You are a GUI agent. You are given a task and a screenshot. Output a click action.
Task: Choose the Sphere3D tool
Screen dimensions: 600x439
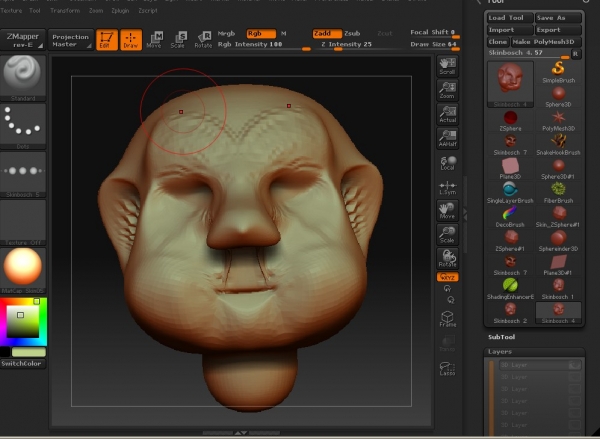[x=558, y=96]
